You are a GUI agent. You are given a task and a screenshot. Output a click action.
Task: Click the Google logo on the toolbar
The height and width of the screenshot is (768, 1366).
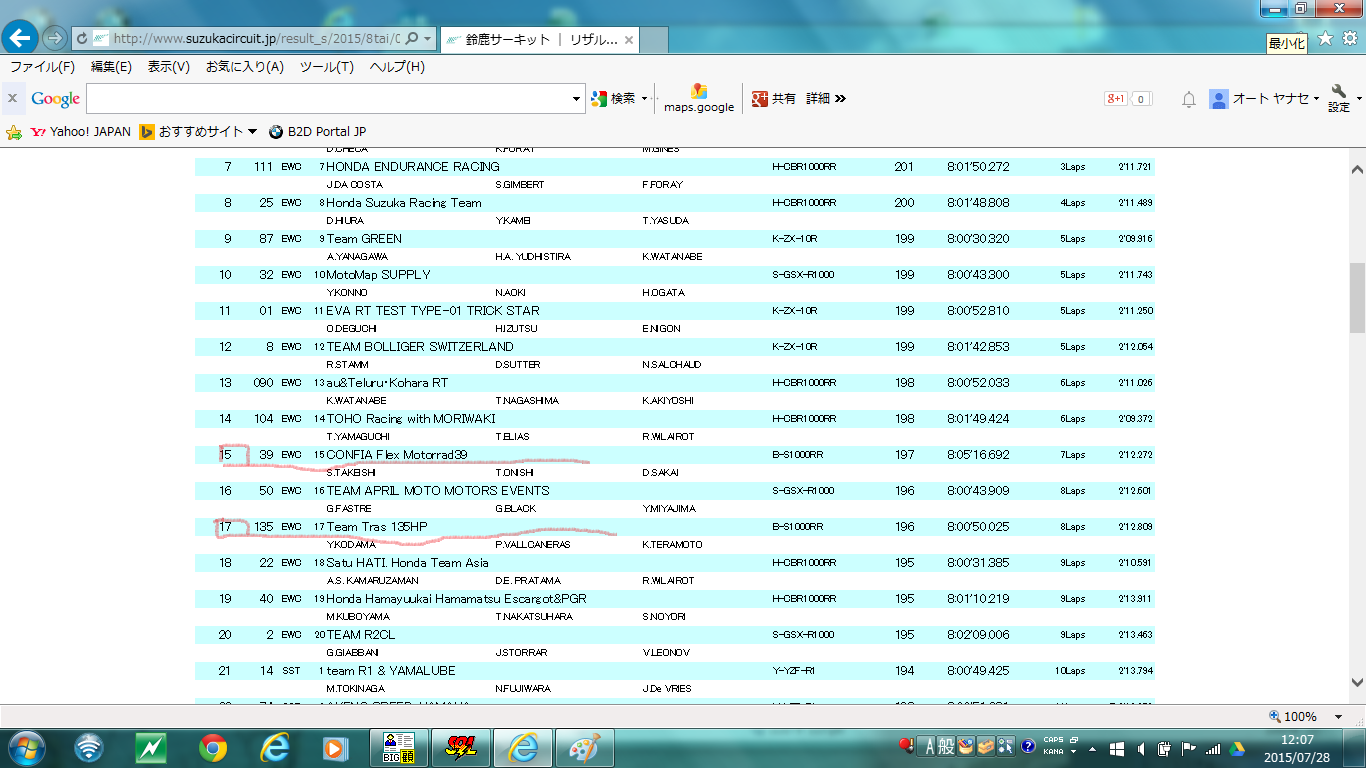(55, 98)
